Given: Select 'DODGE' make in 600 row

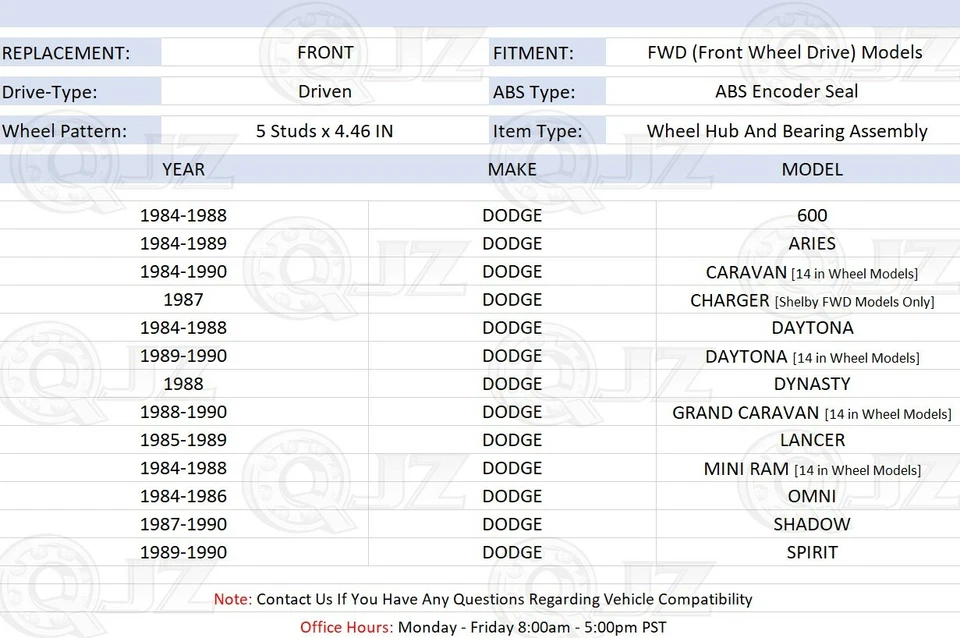Looking at the screenshot, I should (x=512, y=216).
